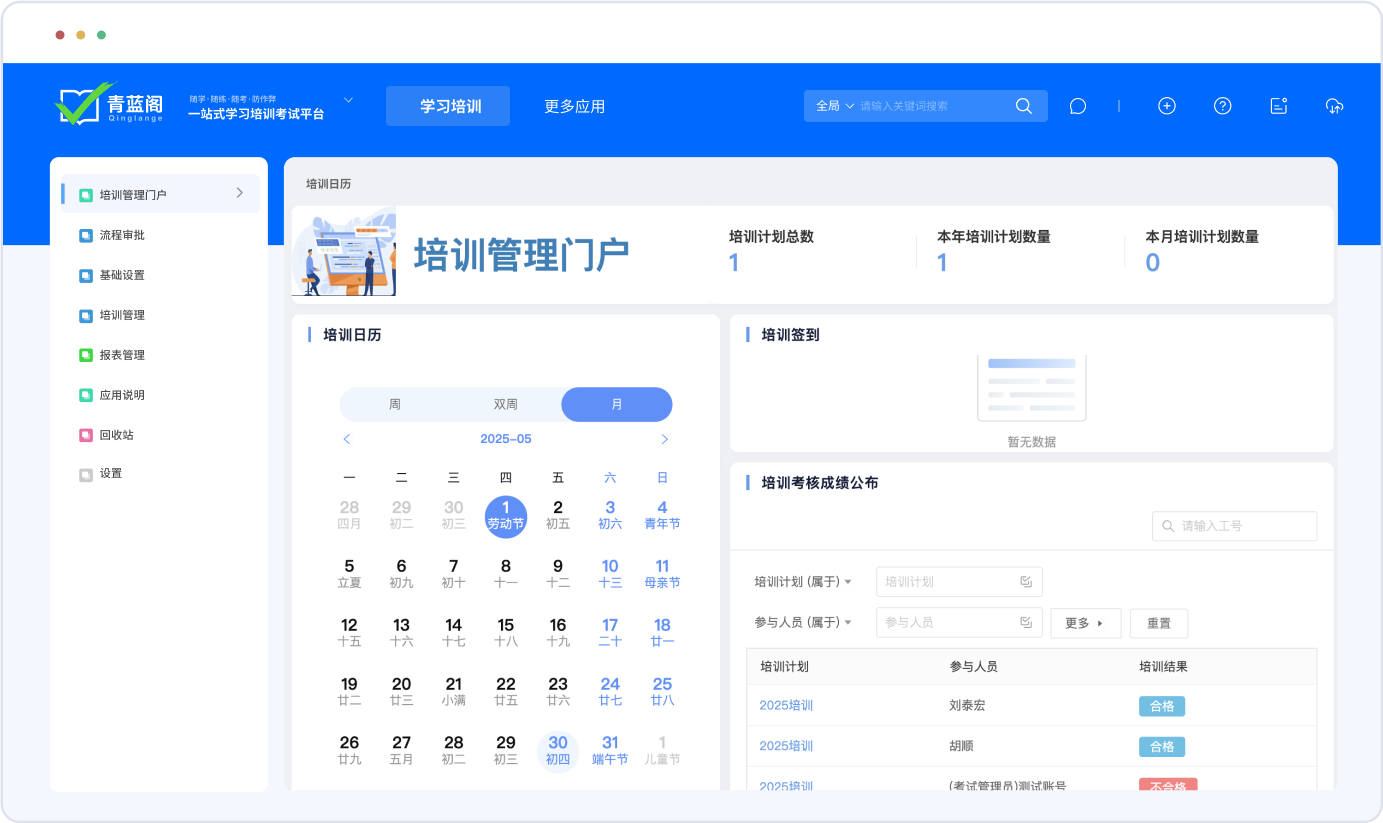Image resolution: width=1383 pixels, height=823 pixels.
Task: Open the 报表管理 sidebar item
Action: tap(122, 355)
